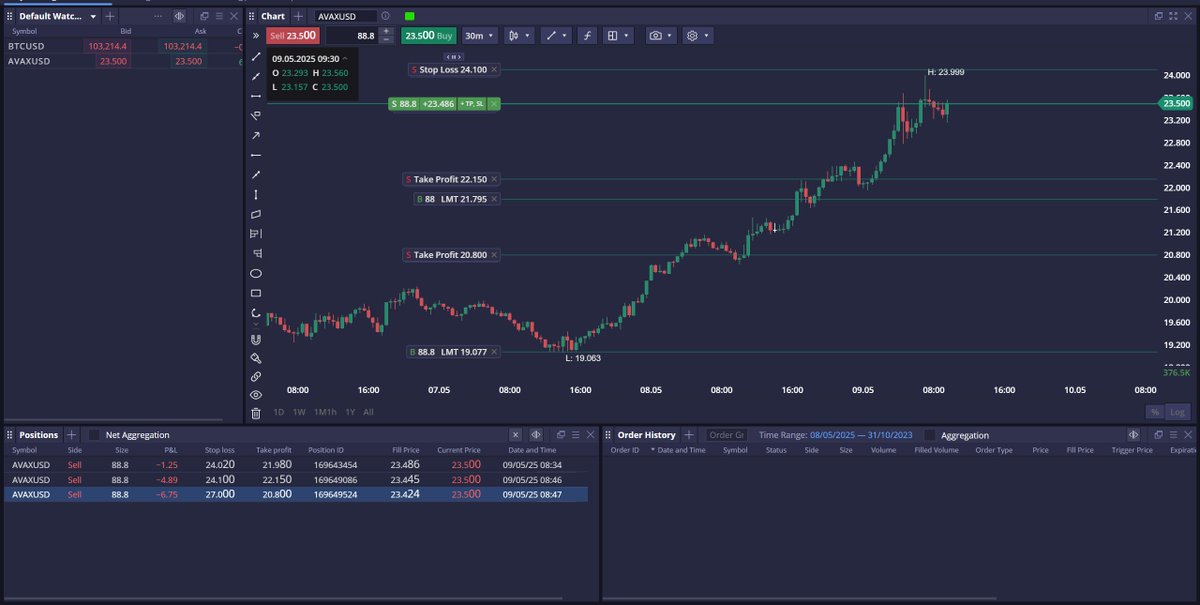Show the All range option
Screen dimensions: 1200x605
click(x=368, y=412)
